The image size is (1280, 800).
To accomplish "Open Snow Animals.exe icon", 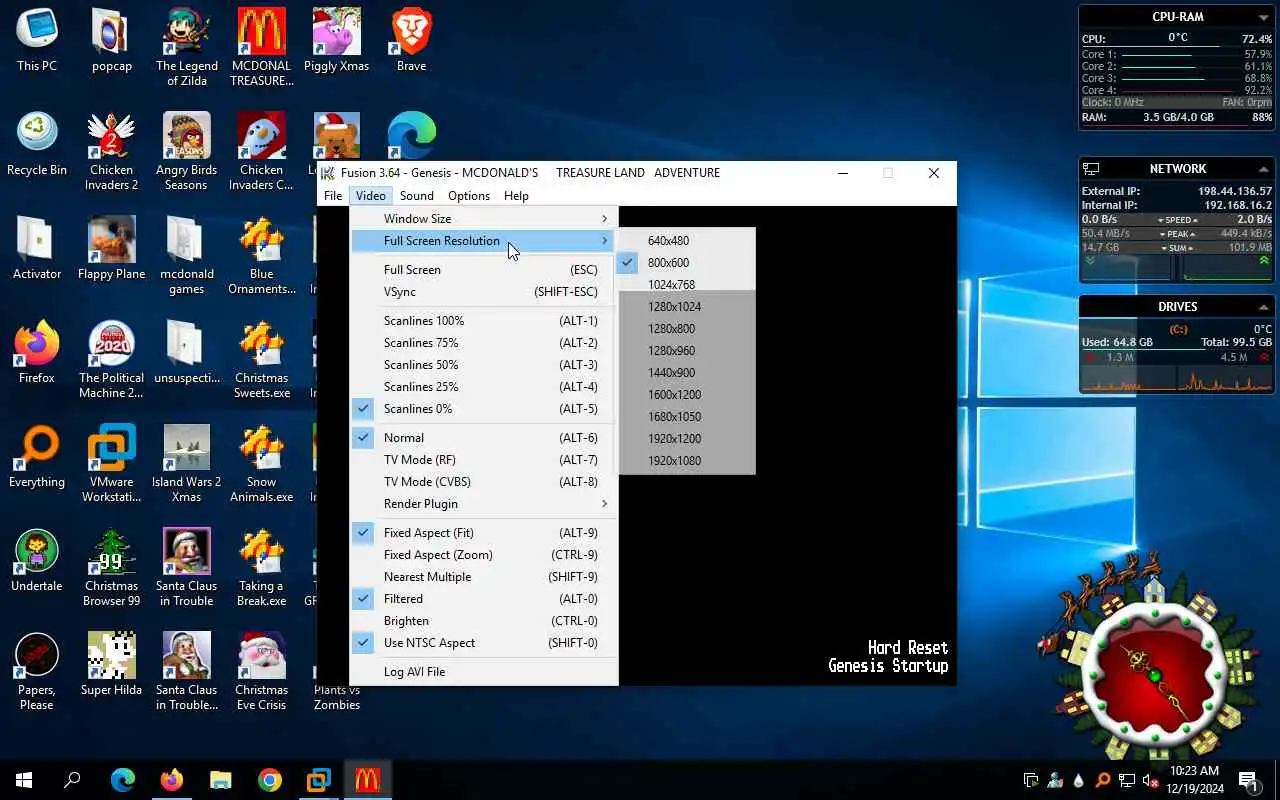I will (x=261, y=464).
